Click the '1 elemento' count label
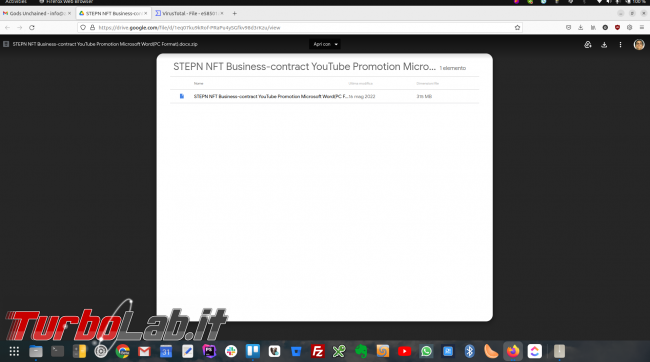Image resolution: width=650 pixels, height=362 pixels. [x=453, y=68]
